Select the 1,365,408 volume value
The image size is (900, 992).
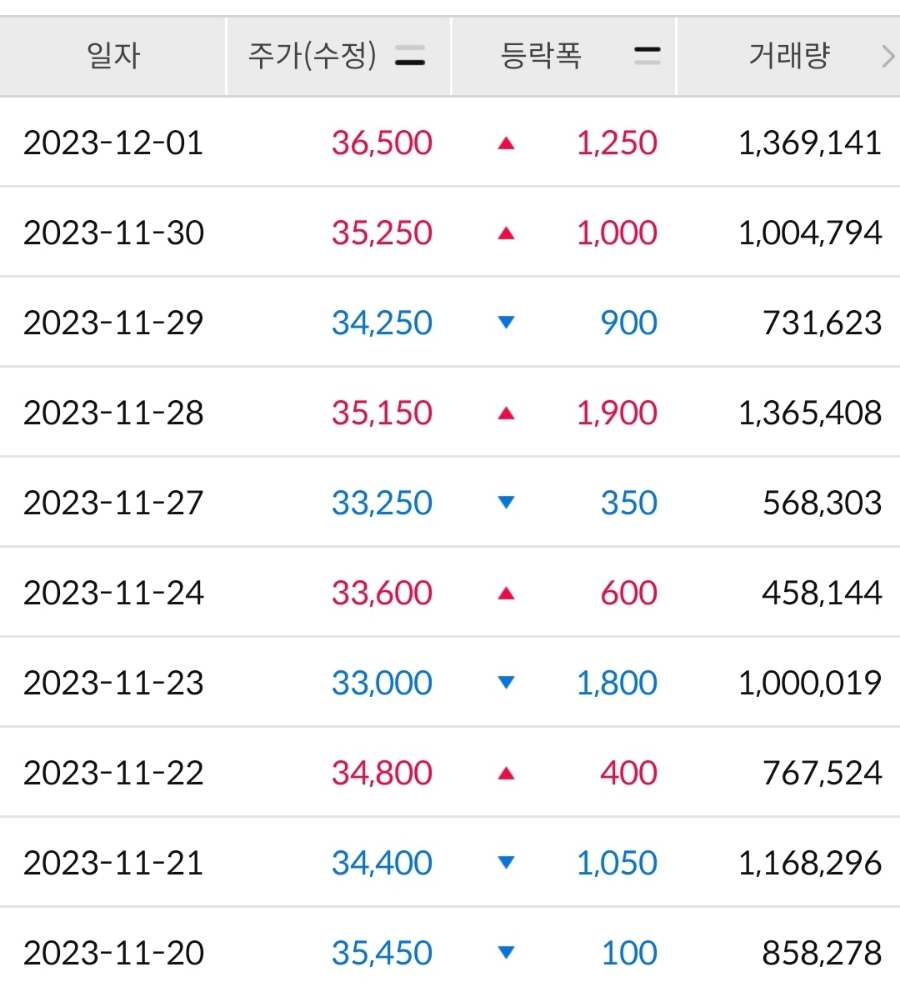(x=810, y=413)
